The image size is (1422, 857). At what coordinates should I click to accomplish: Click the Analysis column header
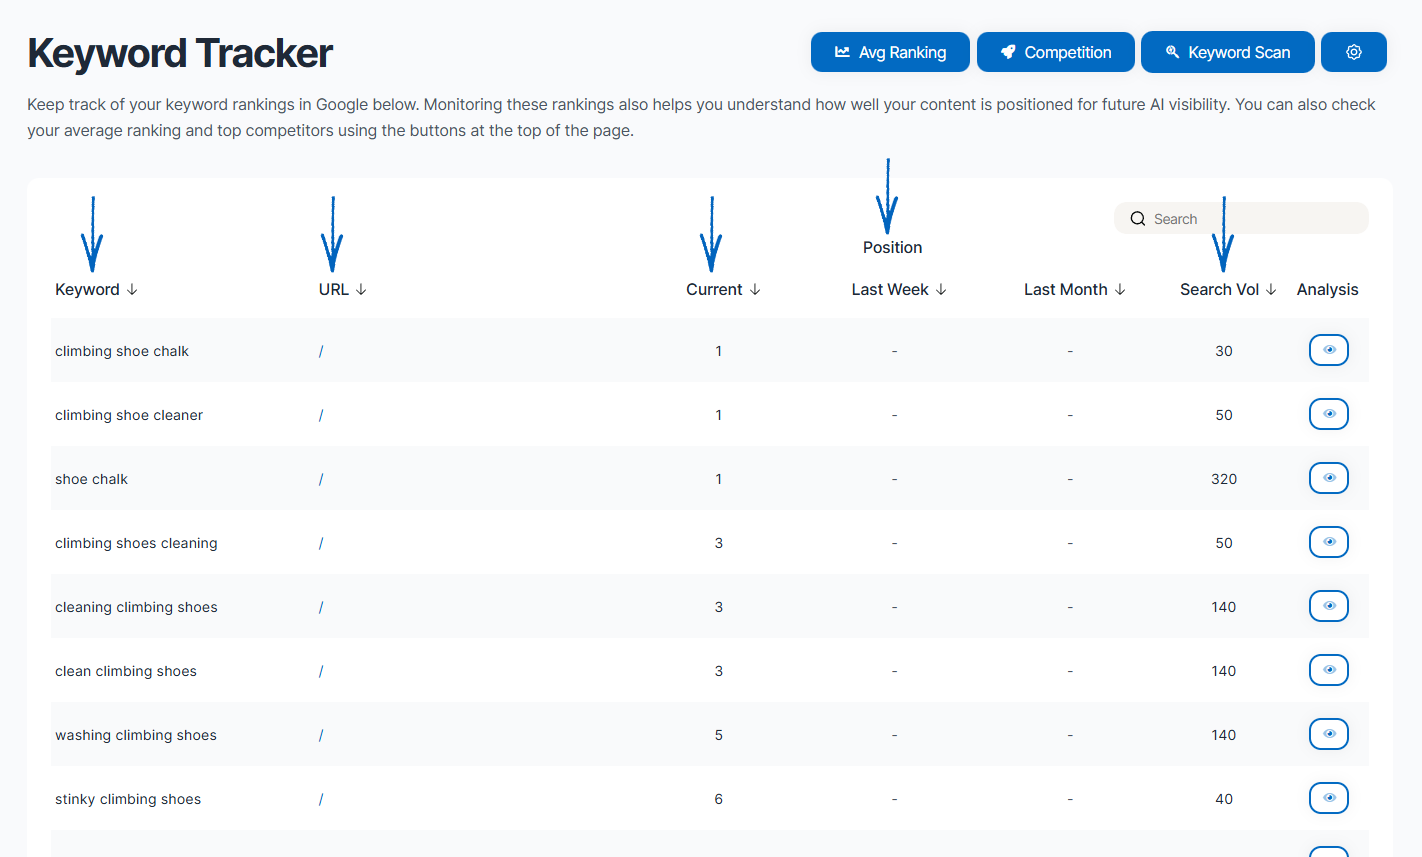click(x=1327, y=289)
